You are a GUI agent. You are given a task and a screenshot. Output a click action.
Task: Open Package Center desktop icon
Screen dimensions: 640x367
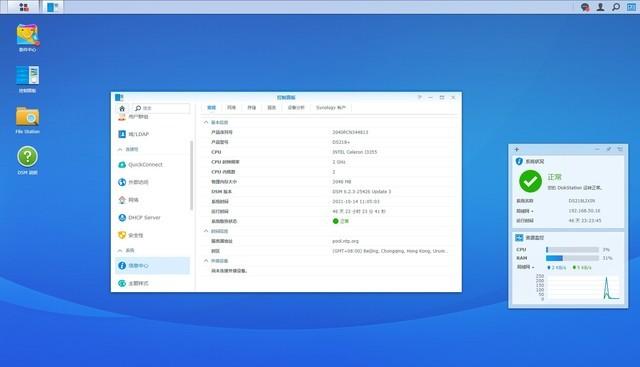point(27,38)
